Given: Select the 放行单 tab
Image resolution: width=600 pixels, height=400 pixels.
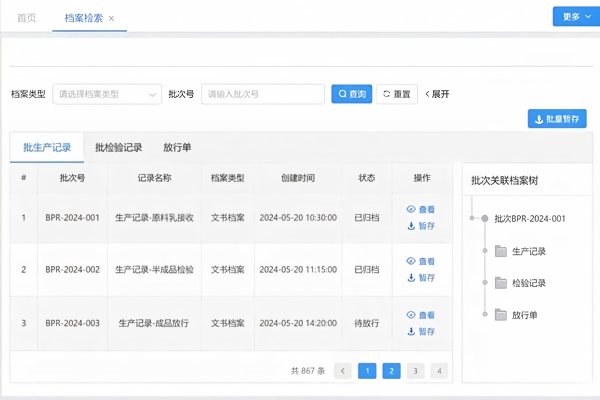Looking at the screenshot, I should coord(177,147).
